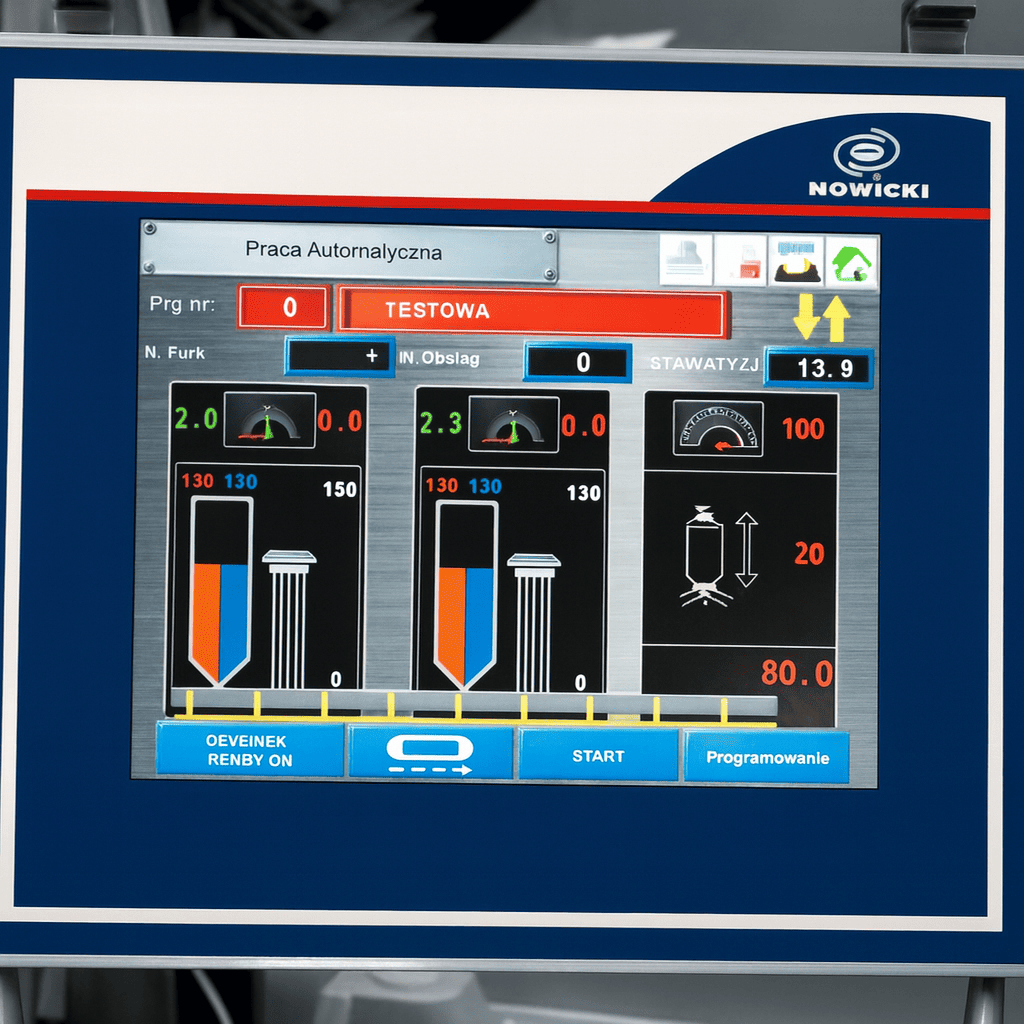Tap the green home icon

click(x=851, y=262)
